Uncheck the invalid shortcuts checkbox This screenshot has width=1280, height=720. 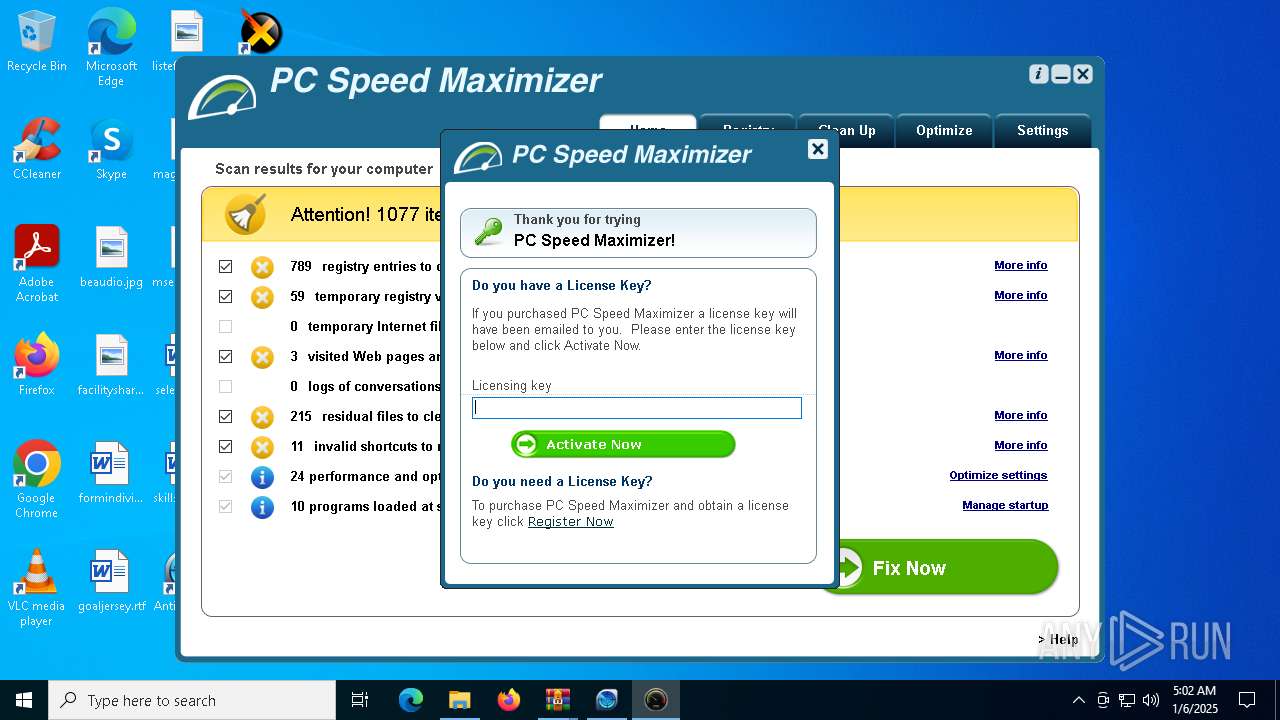(225, 447)
